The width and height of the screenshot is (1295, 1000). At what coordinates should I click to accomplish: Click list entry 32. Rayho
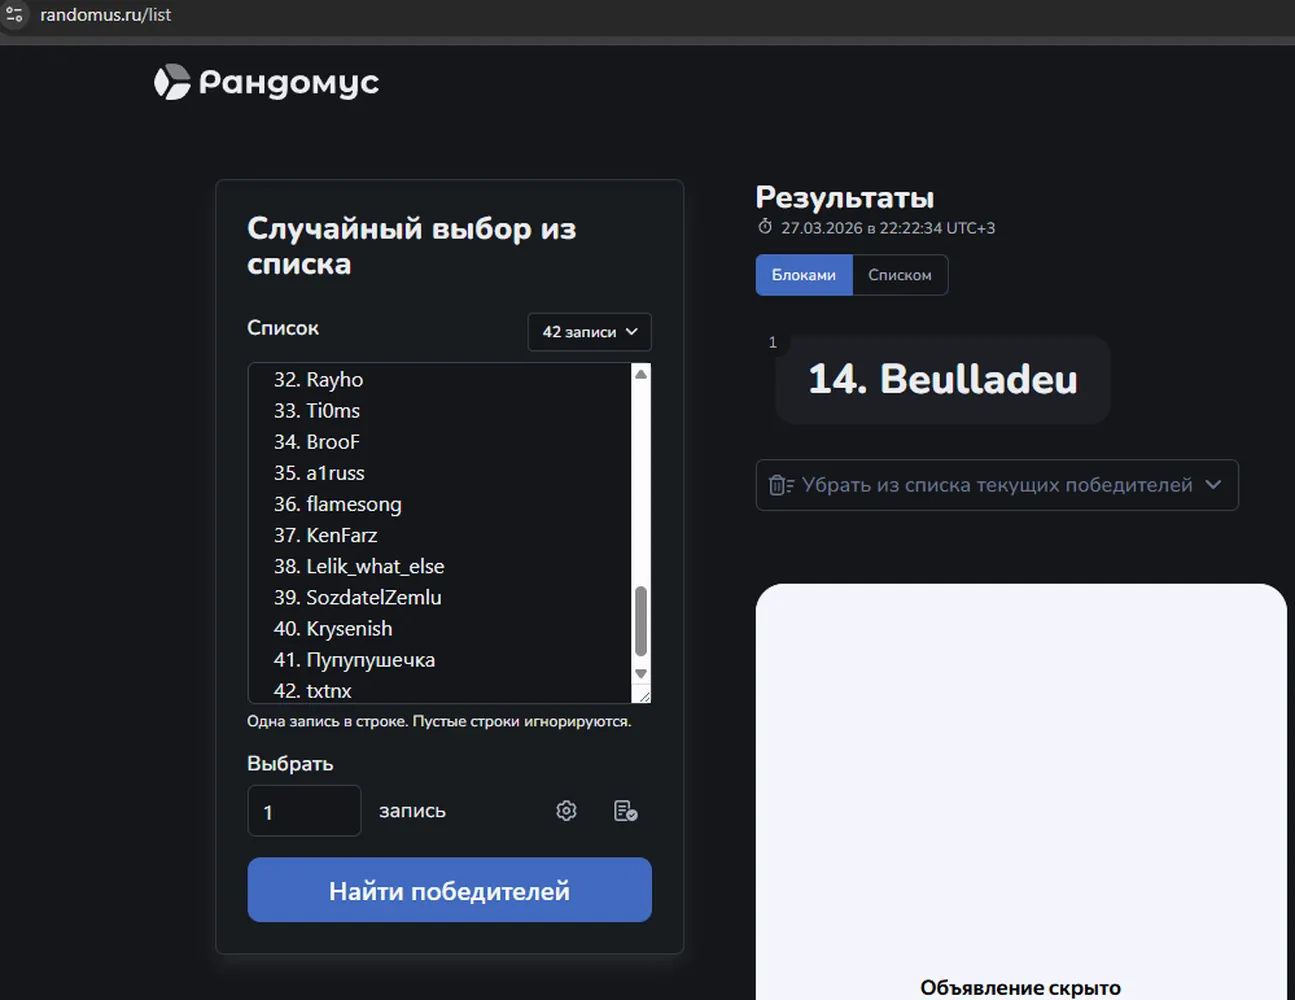[x=318, y=380]
